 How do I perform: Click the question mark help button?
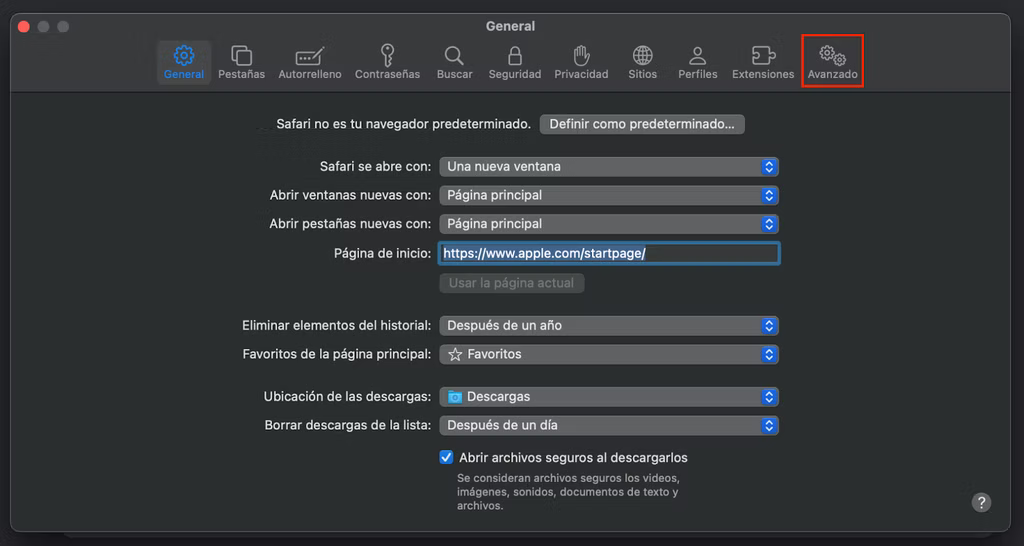(x=981, y=502)
